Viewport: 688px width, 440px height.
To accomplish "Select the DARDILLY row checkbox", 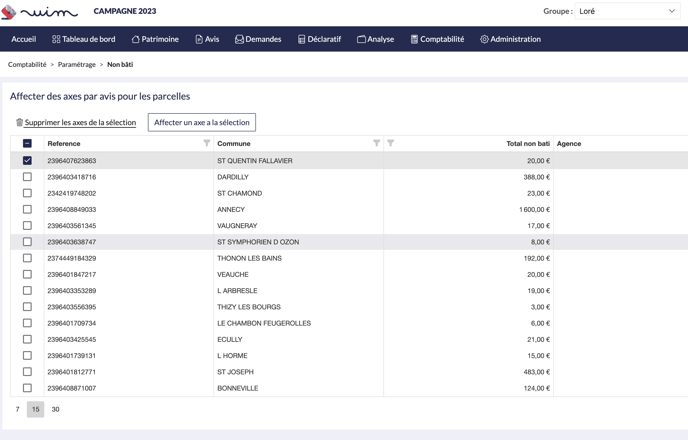I will pos(27,177).
